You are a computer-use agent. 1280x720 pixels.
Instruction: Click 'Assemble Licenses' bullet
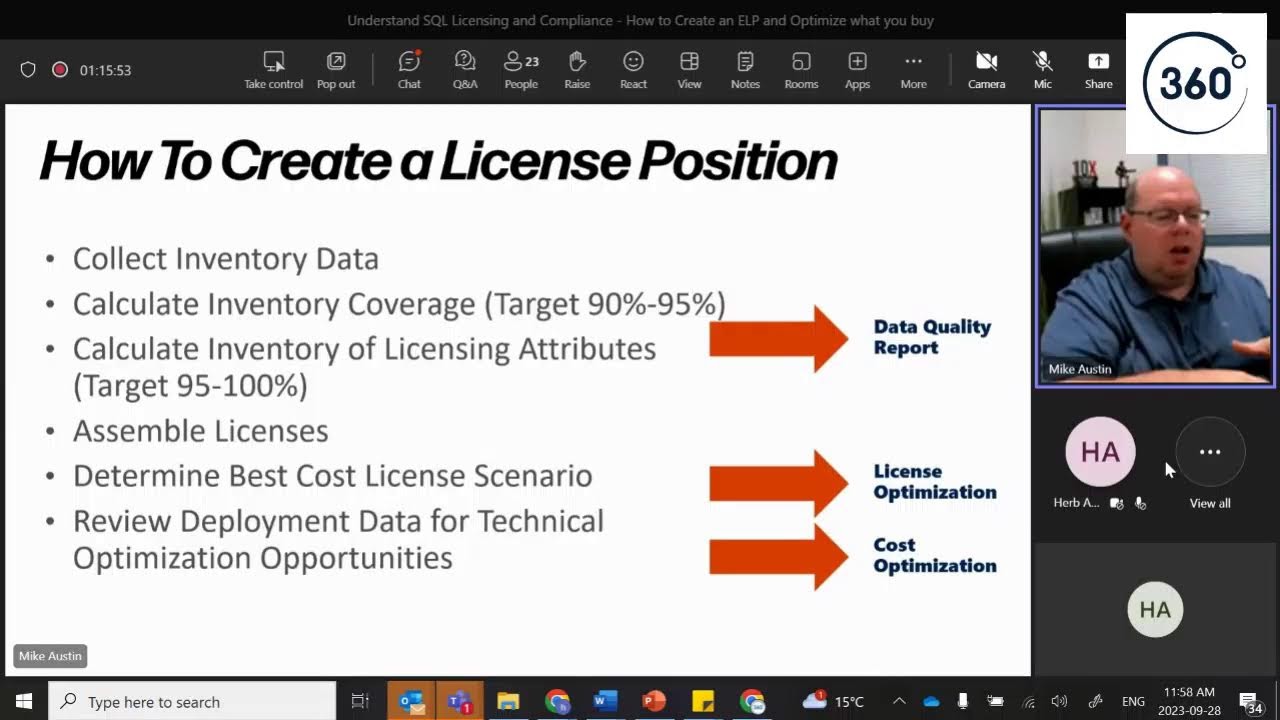(x=201, y=431)
